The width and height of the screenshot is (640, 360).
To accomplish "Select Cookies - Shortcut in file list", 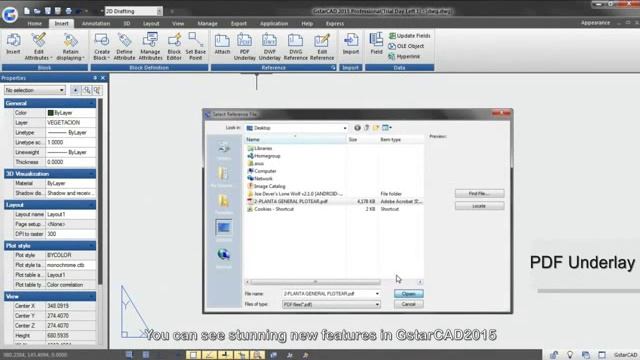I will (x=270, y=209).
